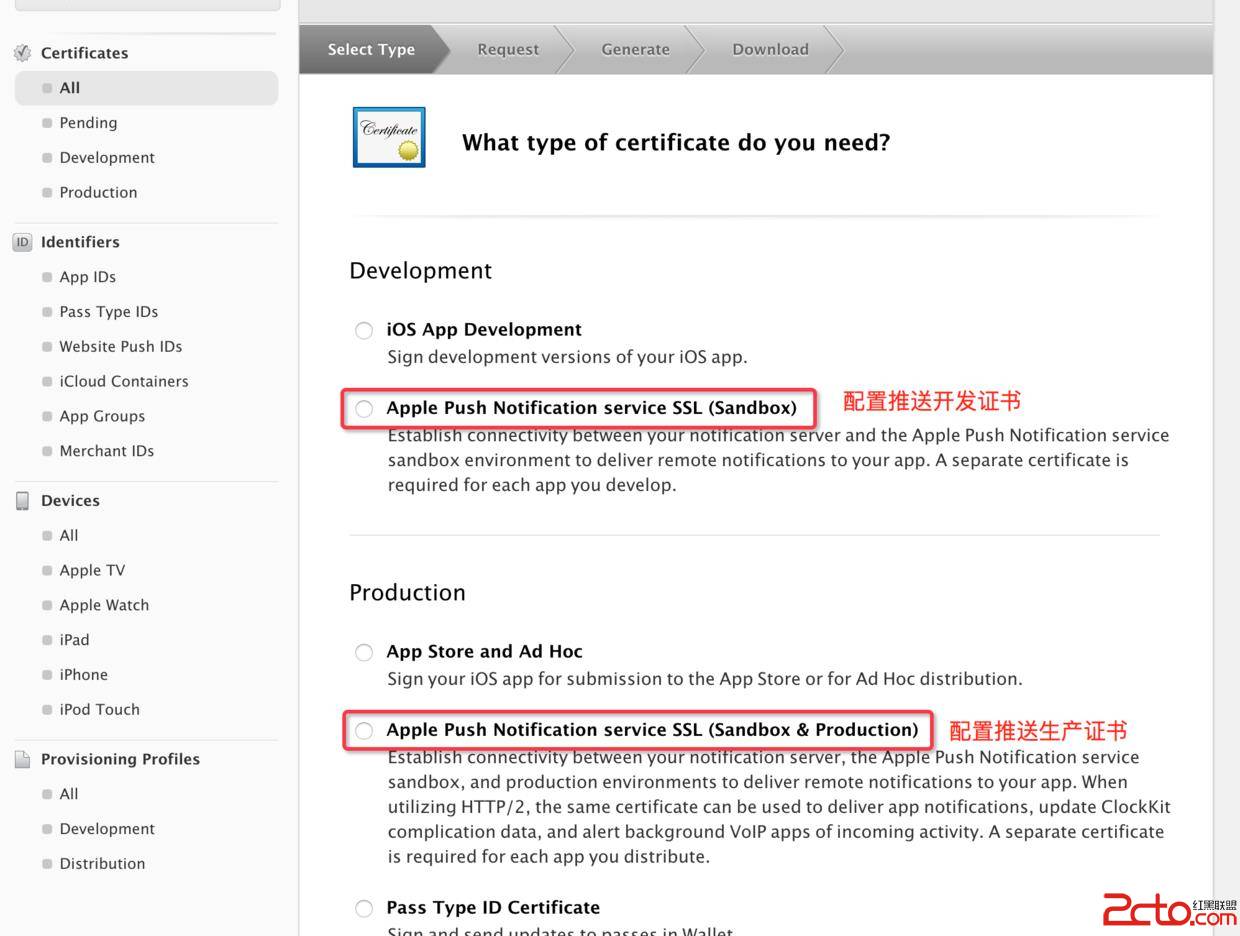This screenshot has width=1240, height=936.
Task: Click the Certificates section header
Action: 84,53
